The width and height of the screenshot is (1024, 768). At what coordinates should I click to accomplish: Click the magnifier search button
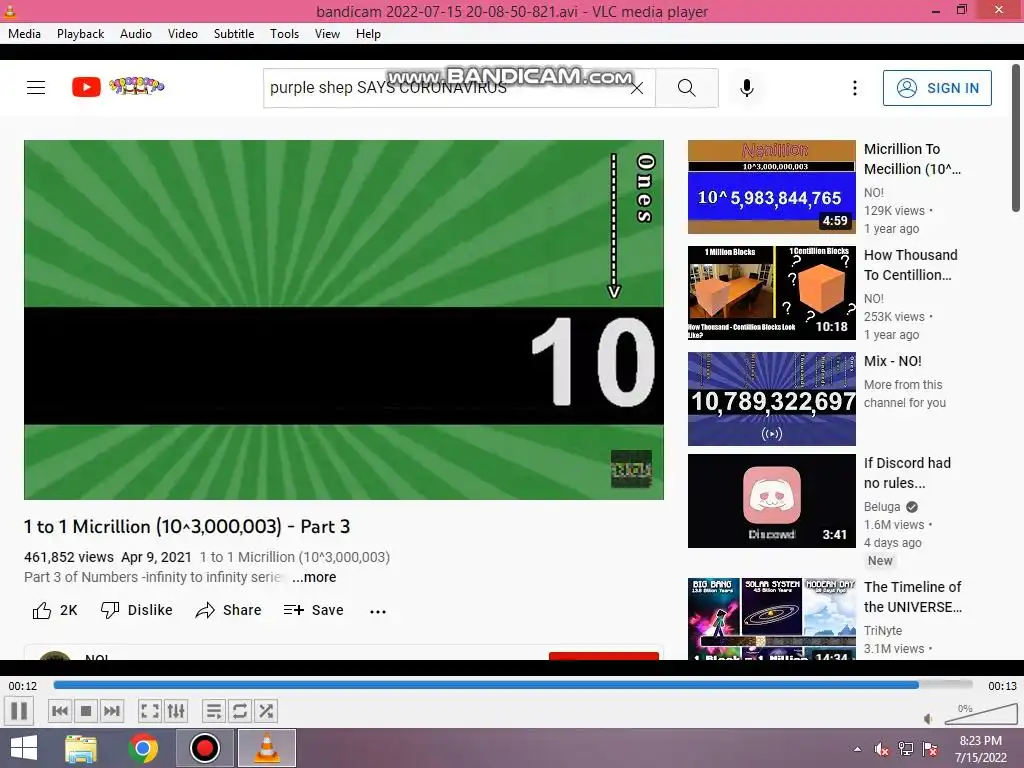point(686,88)
